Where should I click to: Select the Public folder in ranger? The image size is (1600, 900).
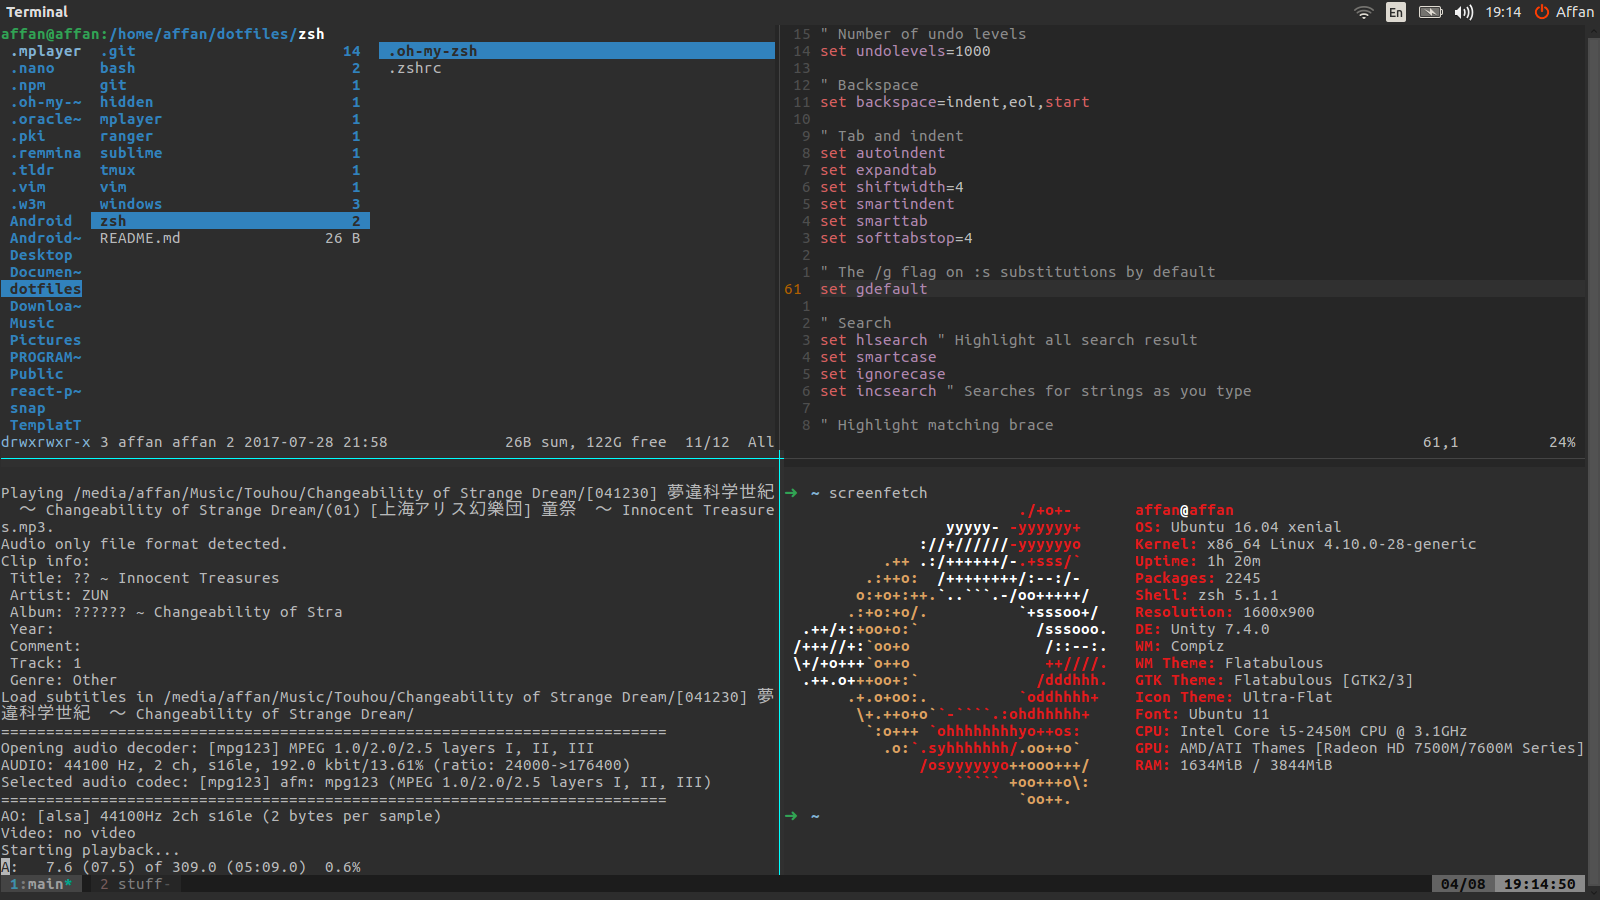36,374
